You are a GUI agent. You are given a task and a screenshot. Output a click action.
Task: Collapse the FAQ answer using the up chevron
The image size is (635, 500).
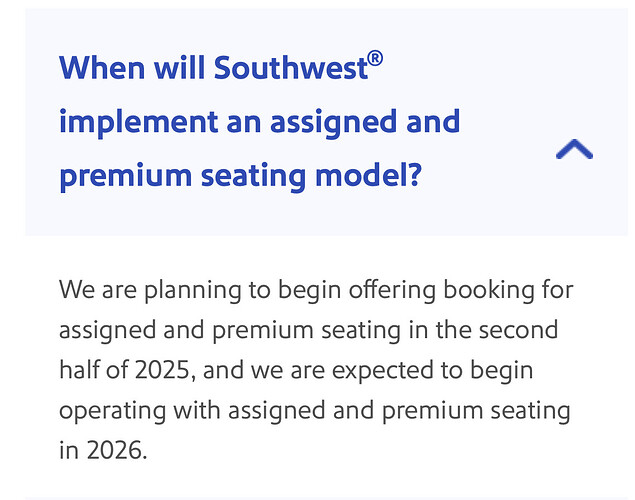tap(574, 150)
